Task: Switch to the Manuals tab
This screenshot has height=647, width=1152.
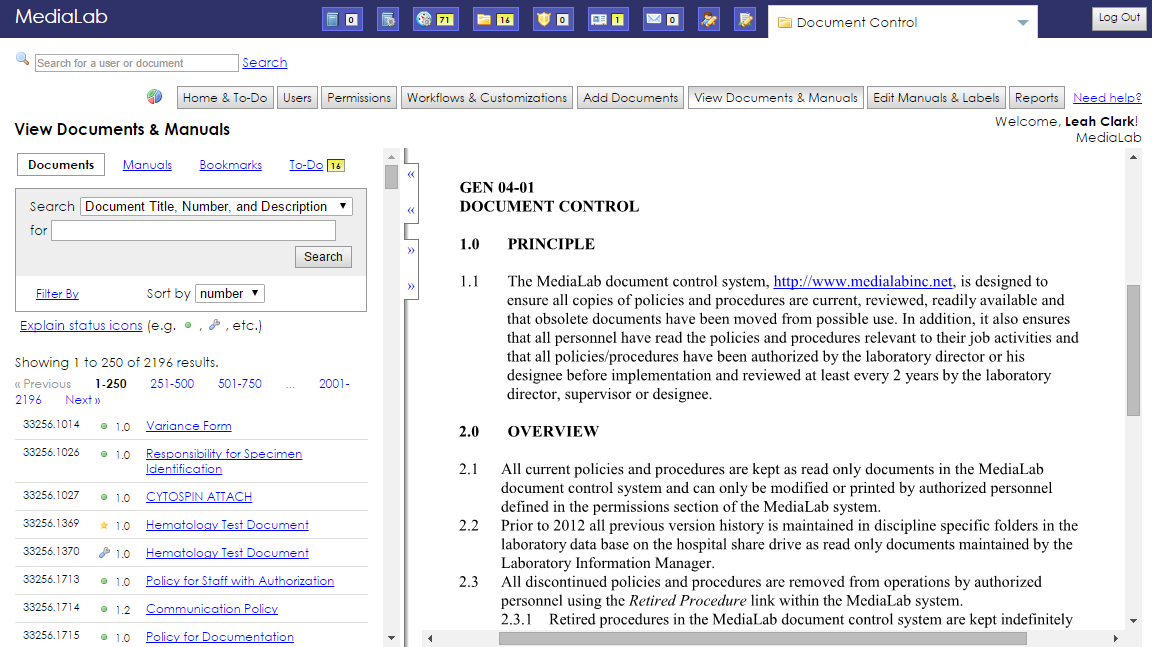Action: click(147, 165)
